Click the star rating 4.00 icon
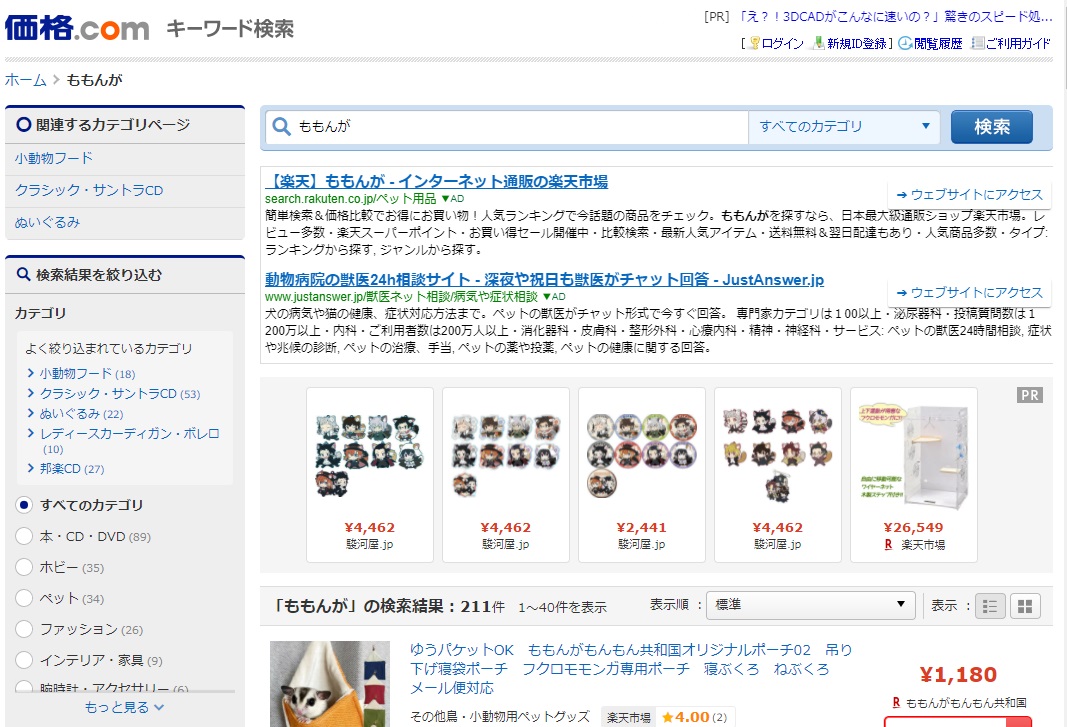1067x727 pixels. (x=668, y=717)
